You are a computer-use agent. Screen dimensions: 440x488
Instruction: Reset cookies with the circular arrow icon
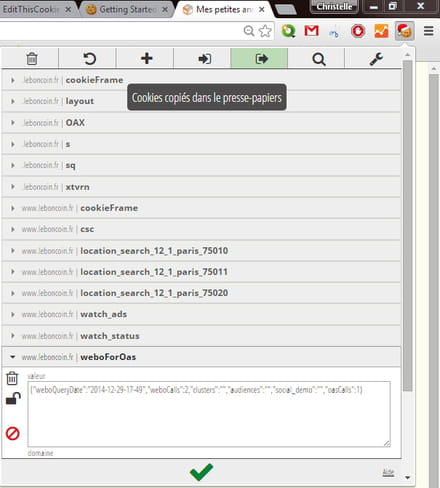(89, 59)
